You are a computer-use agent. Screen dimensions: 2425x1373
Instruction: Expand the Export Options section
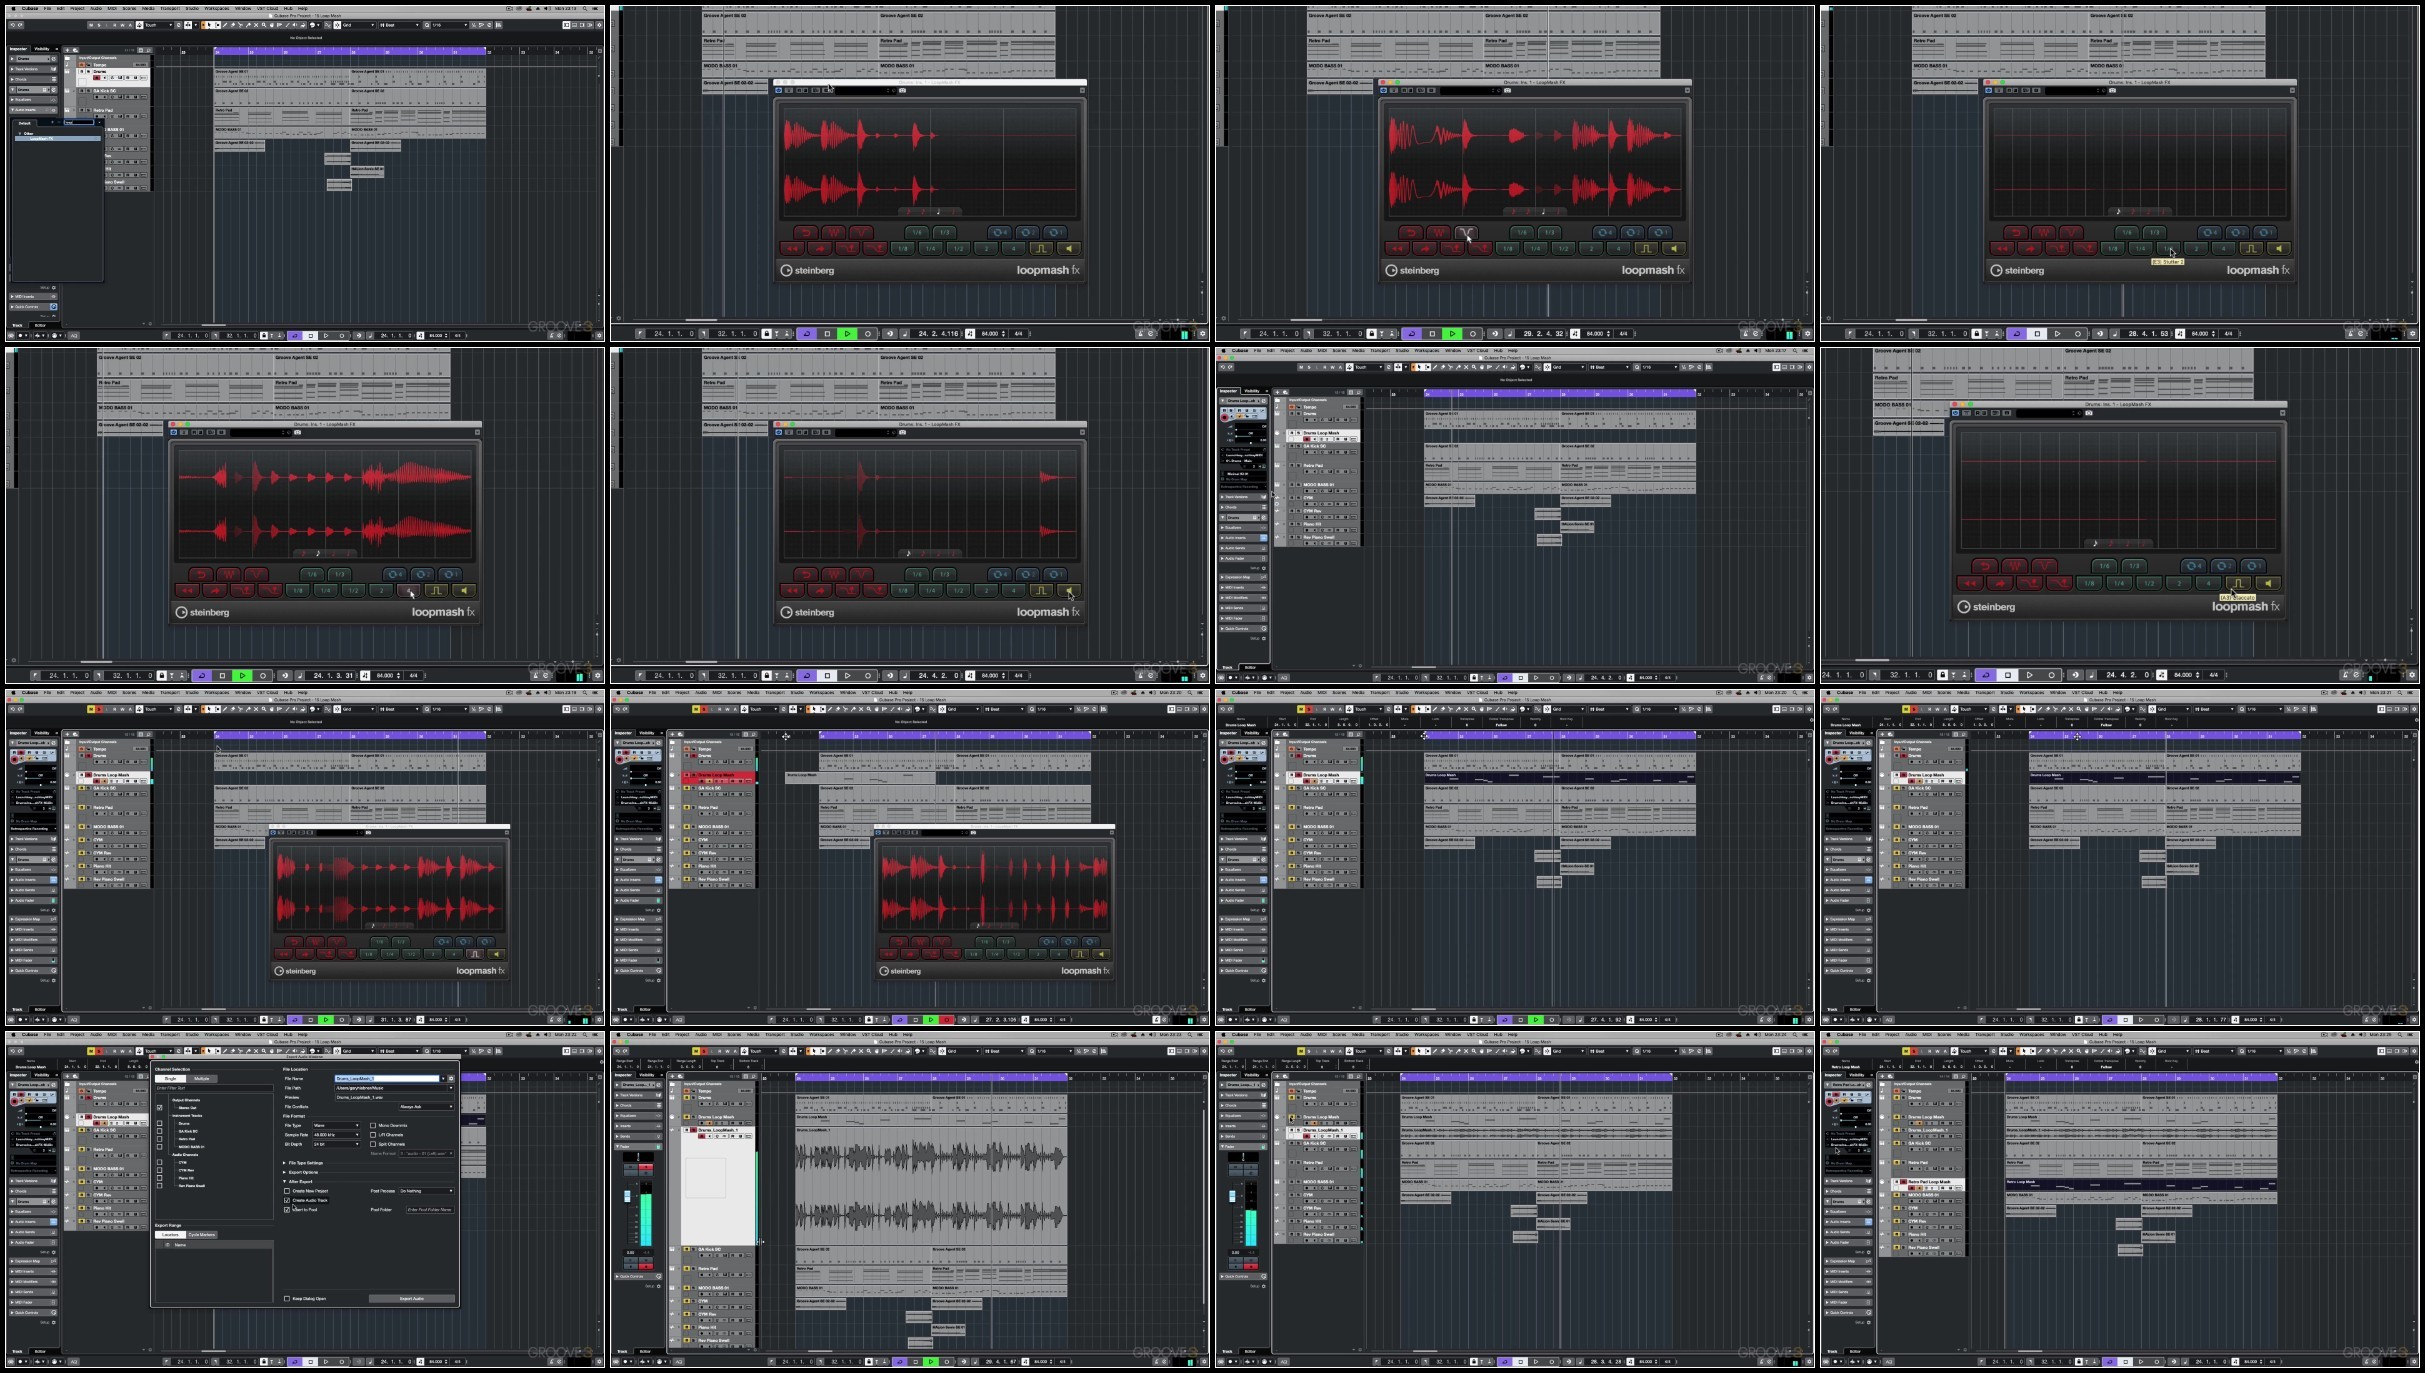[302, 1172]
